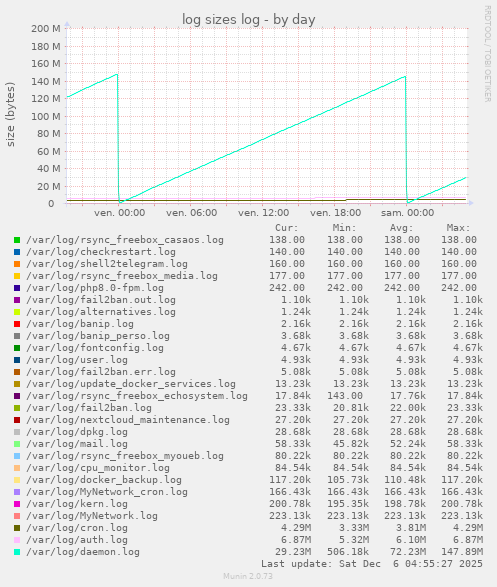The width and height of the screenshot is (497, 587).
Task: Click the graph title 'log sizes log - by day'
Action: [248, 19]
